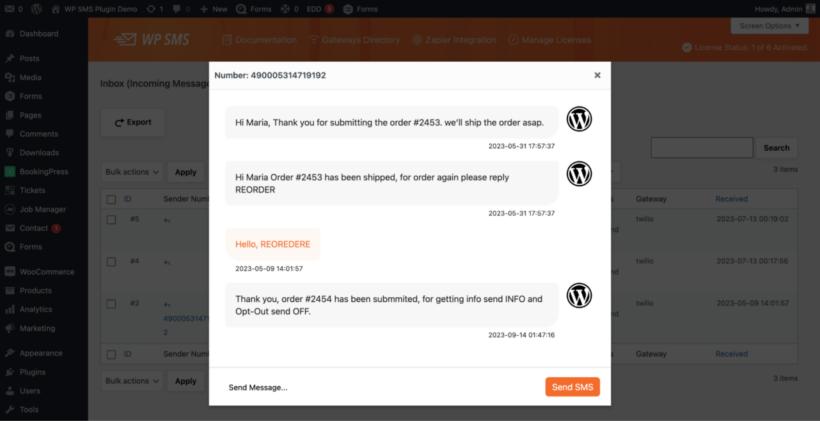
Task: Select the checkbox for message #4
Action: click(x=111, y=261)
